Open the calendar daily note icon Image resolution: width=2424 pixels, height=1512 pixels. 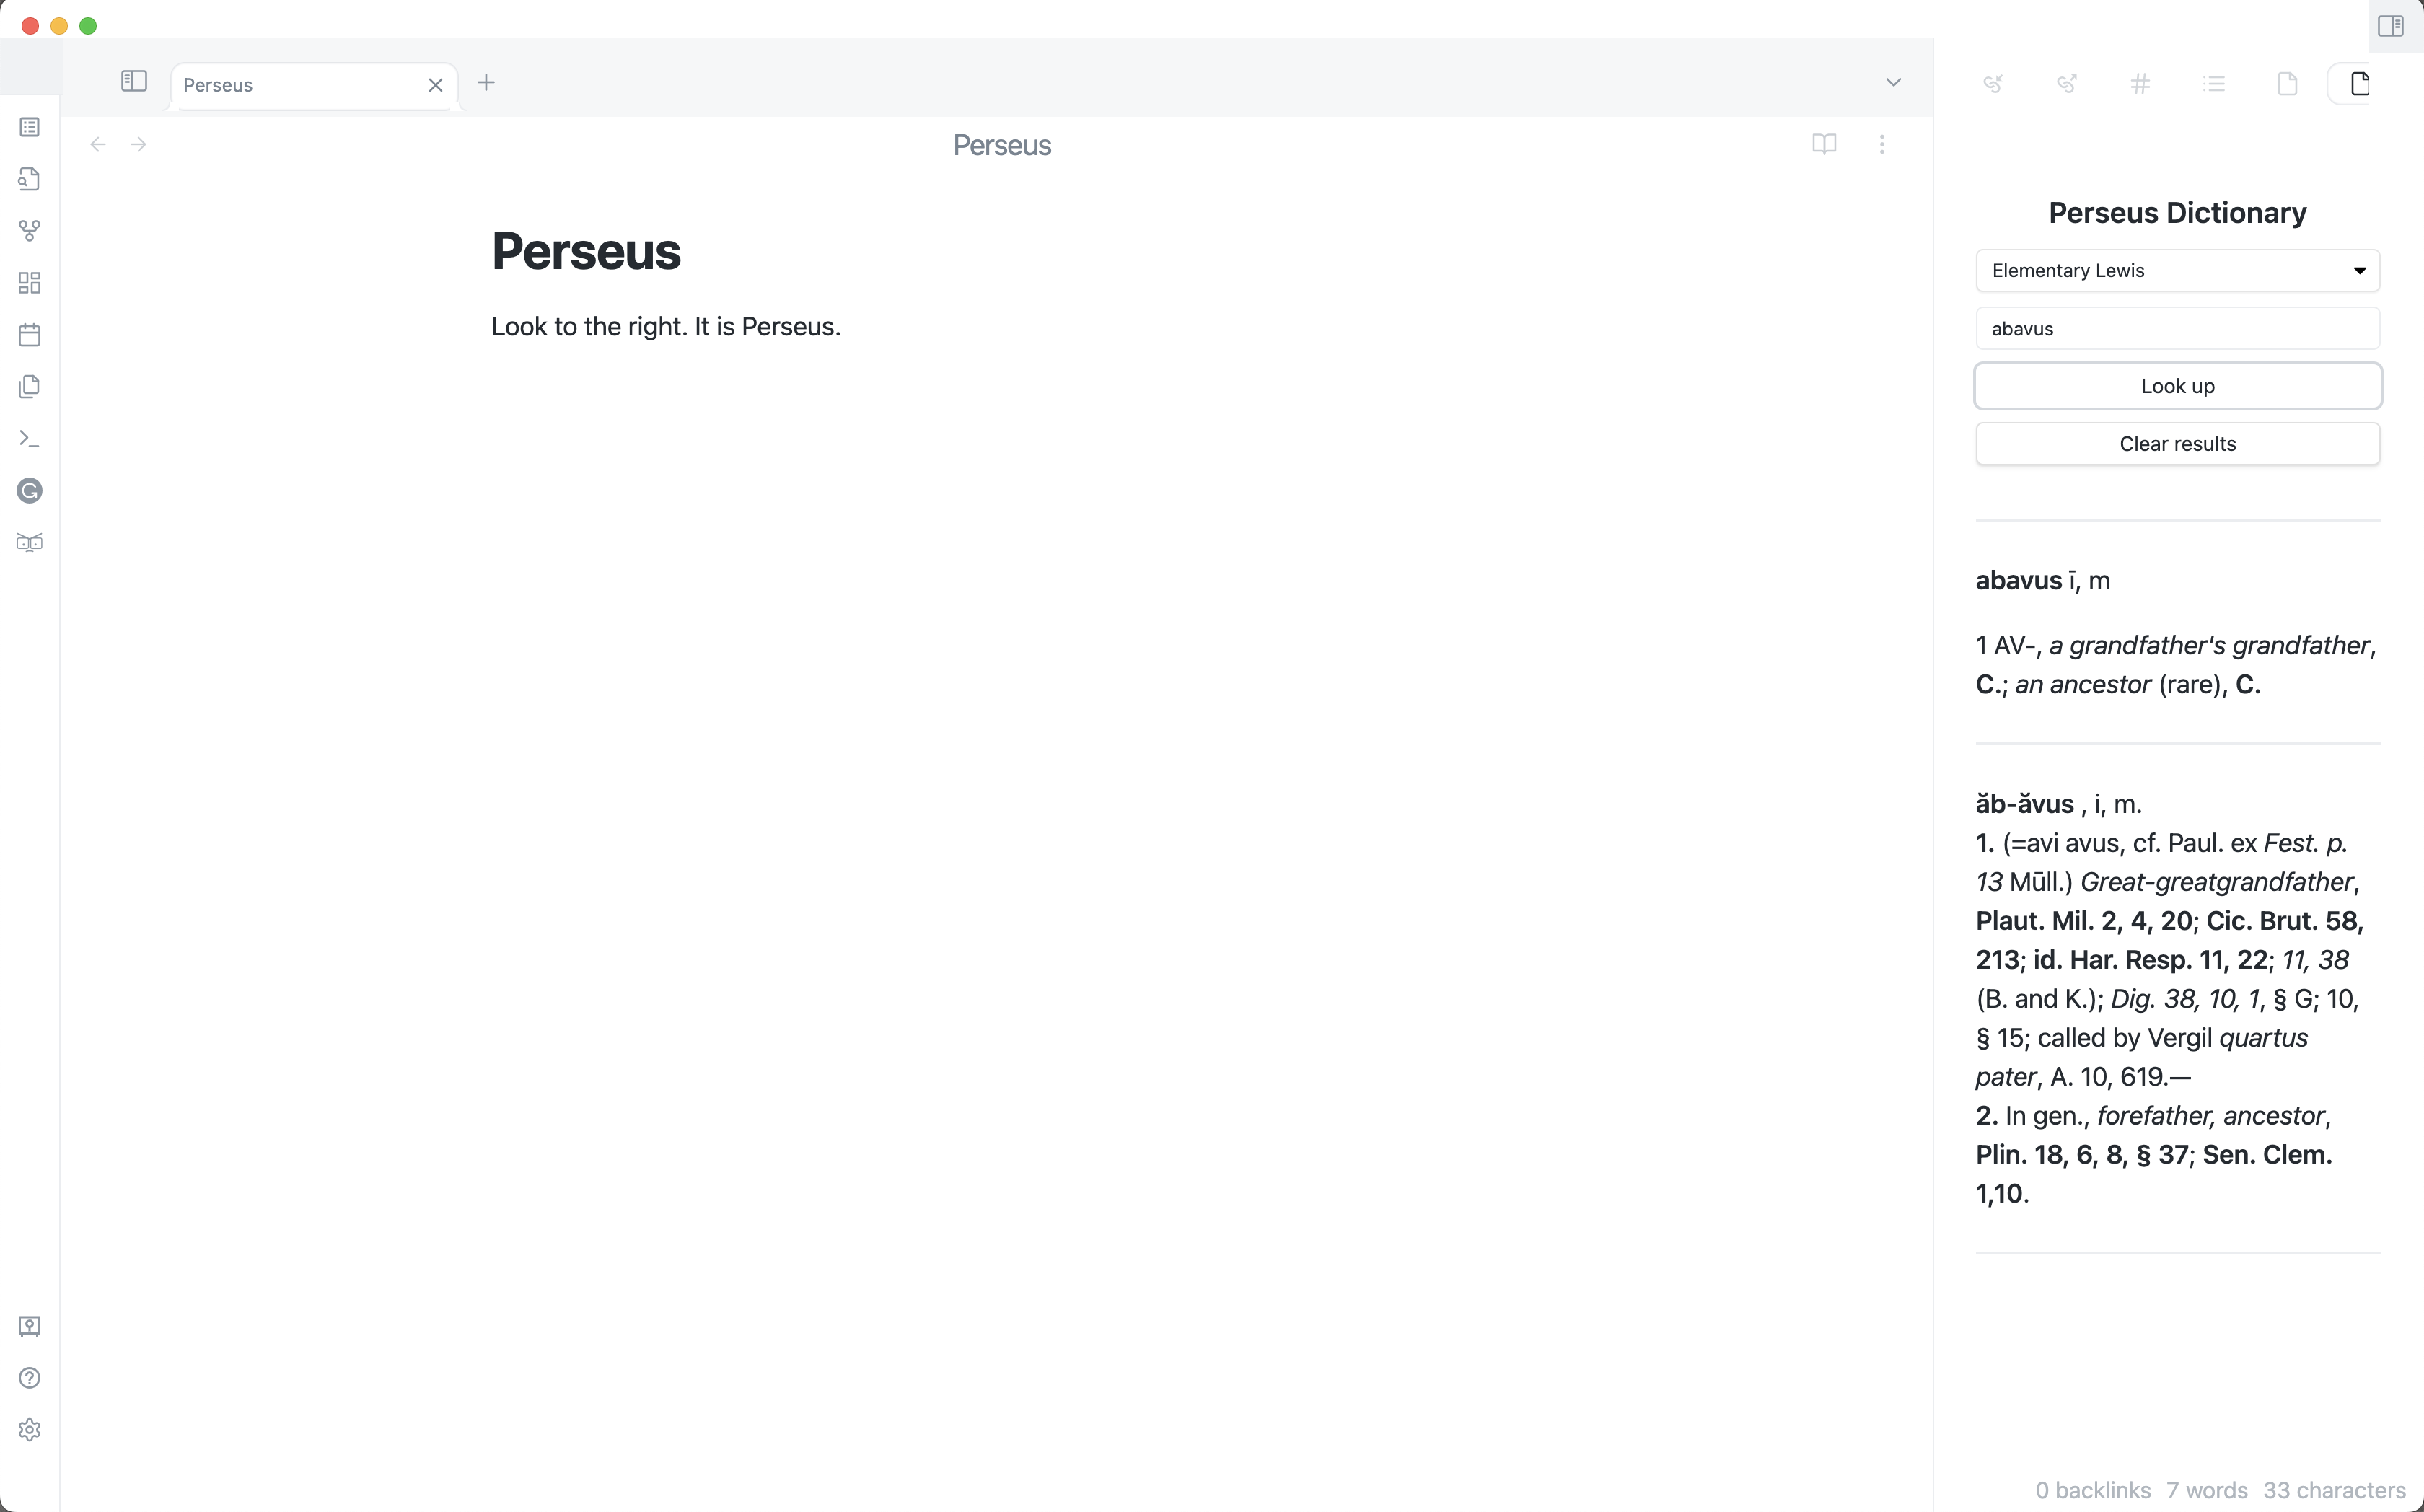coord(29,335)
